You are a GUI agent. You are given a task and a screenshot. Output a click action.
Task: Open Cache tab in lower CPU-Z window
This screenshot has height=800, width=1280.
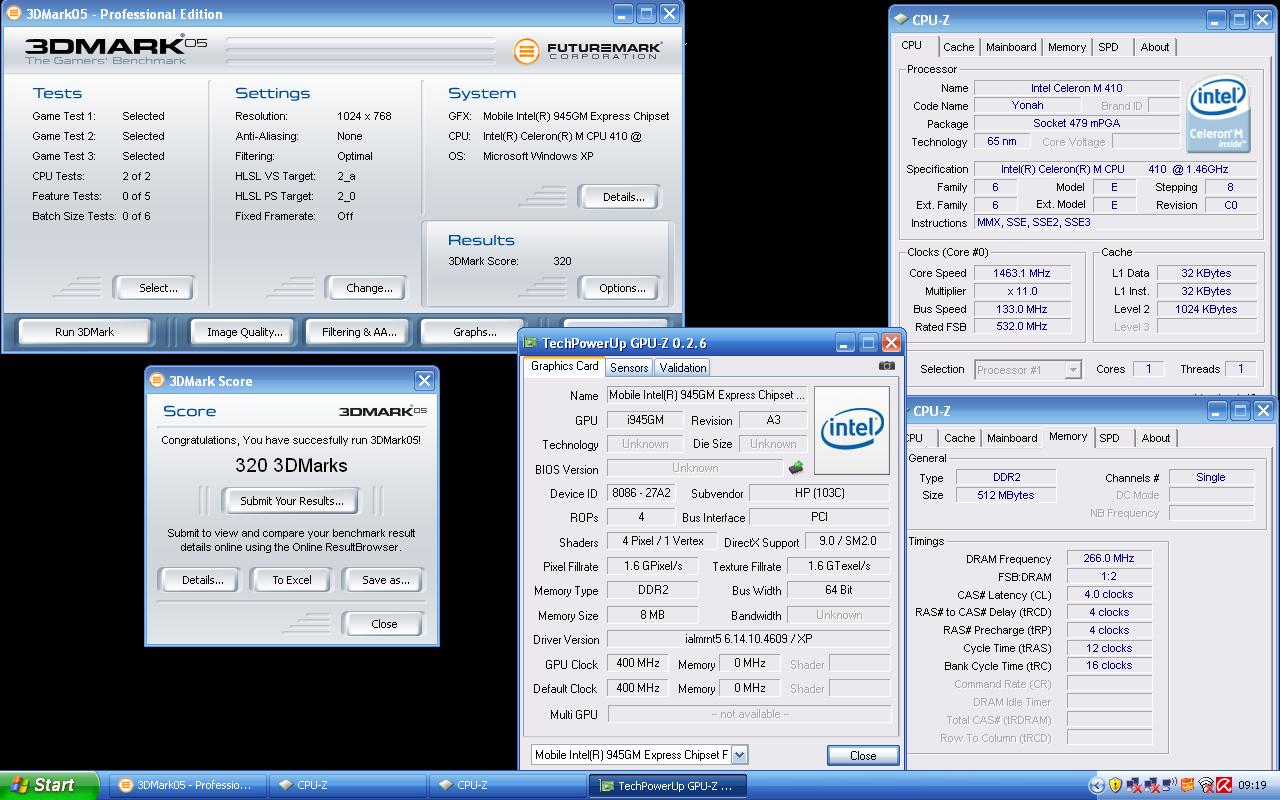pyautogui.click(x=959, y=438)
